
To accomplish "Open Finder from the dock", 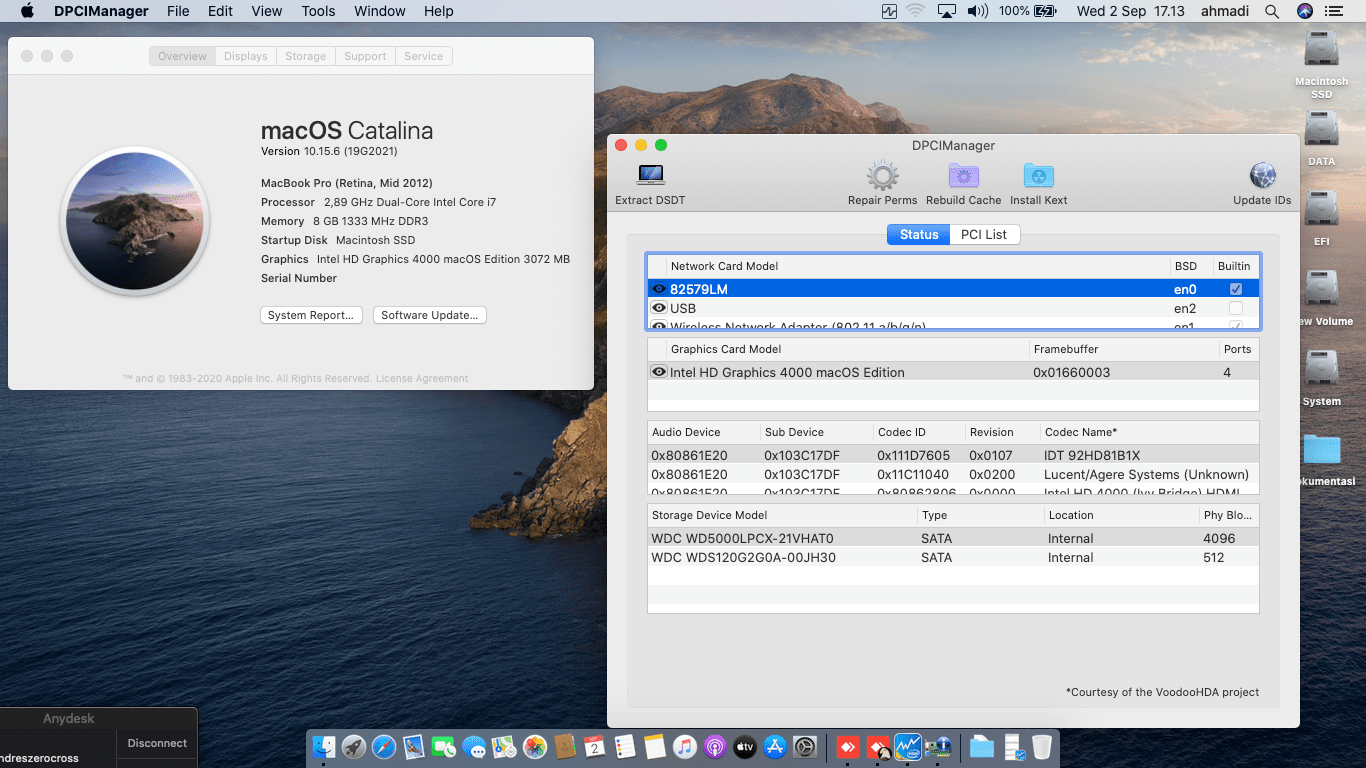I will coord(324,747).
